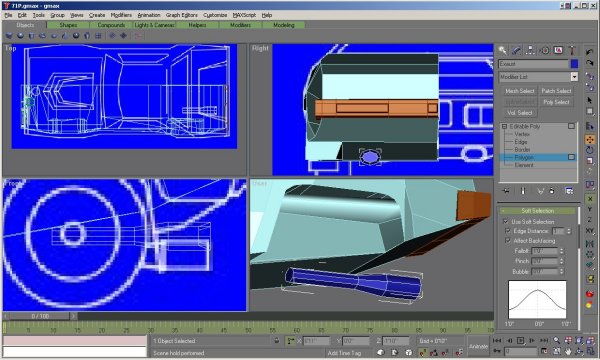Select the Move transform tool icon

(590, 139)
